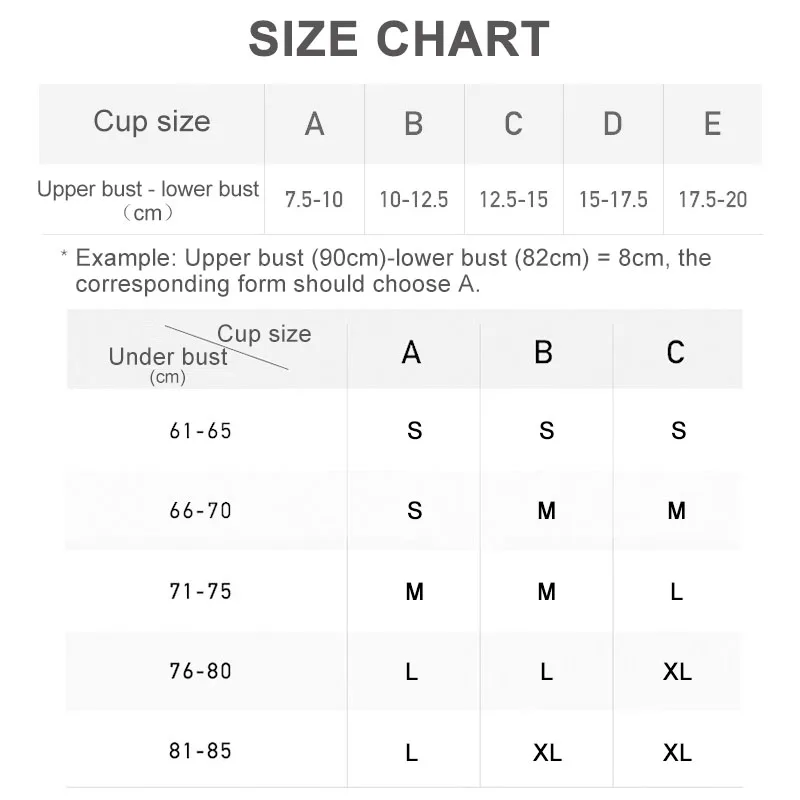Click the 'Under bust (cm)' diagonal header label

point(167,363)
